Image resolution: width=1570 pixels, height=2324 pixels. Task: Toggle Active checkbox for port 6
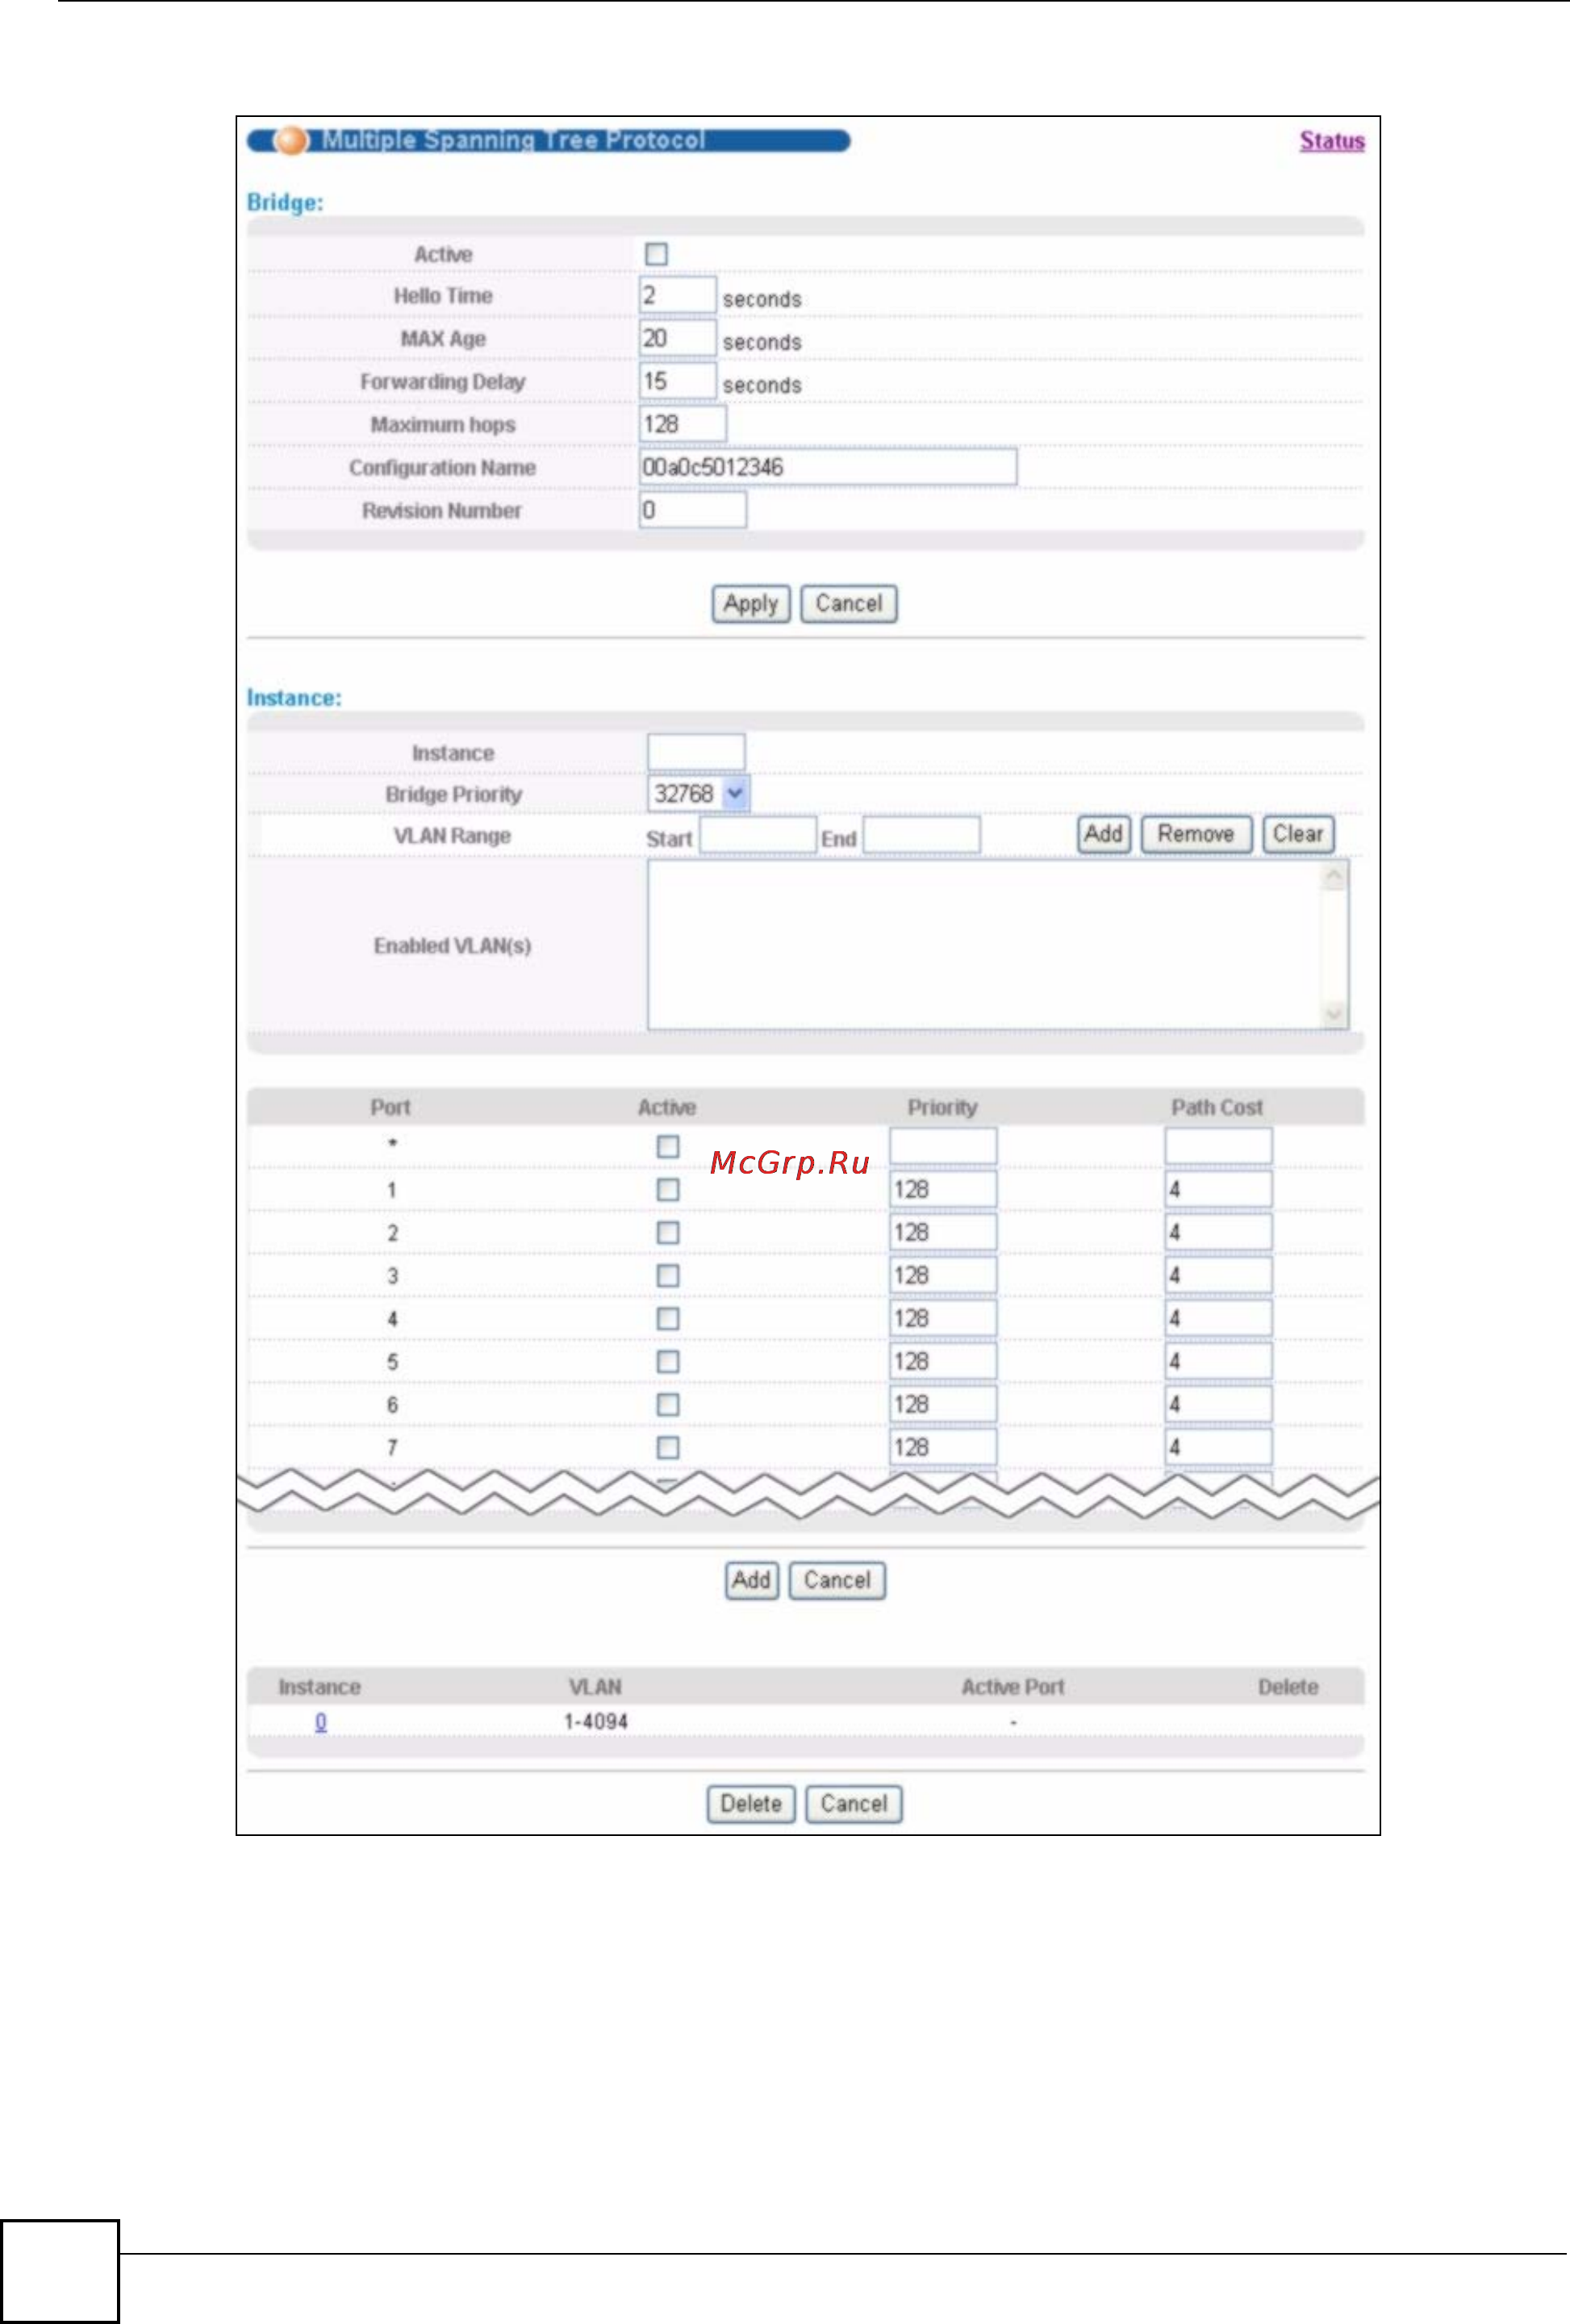pyautogui.click(x=668, y=1404)
